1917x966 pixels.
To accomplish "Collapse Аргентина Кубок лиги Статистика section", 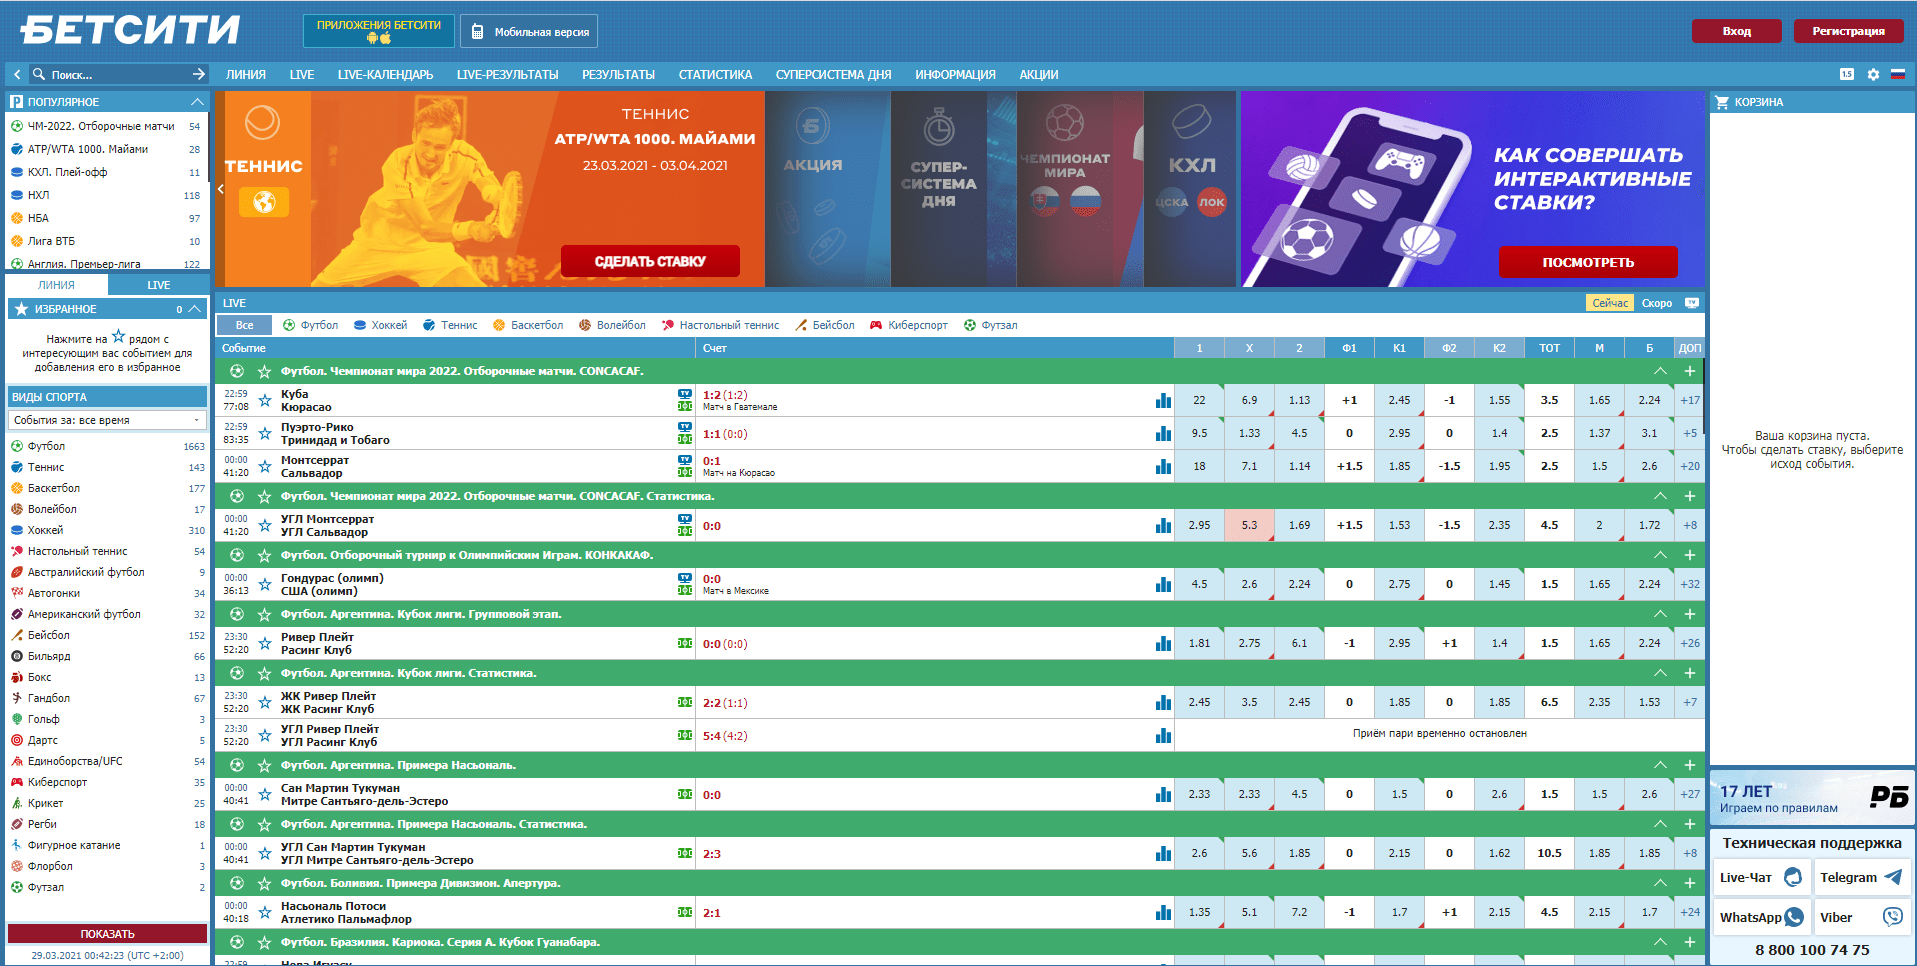I will [x=1660, y=673].
